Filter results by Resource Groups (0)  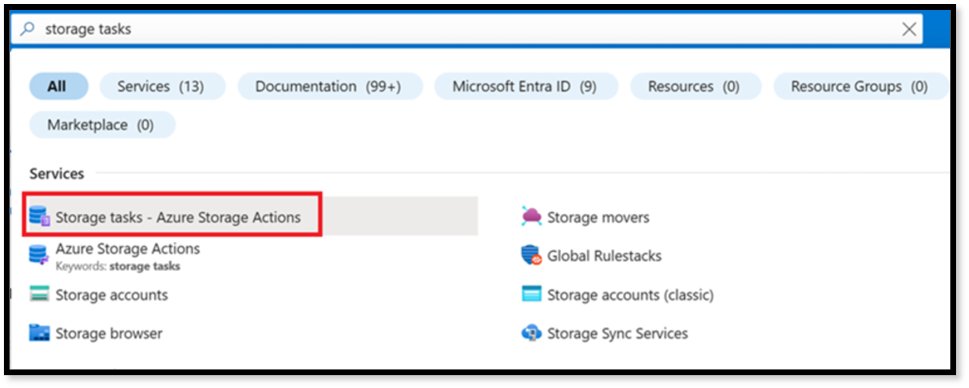(x=860, y=86)
